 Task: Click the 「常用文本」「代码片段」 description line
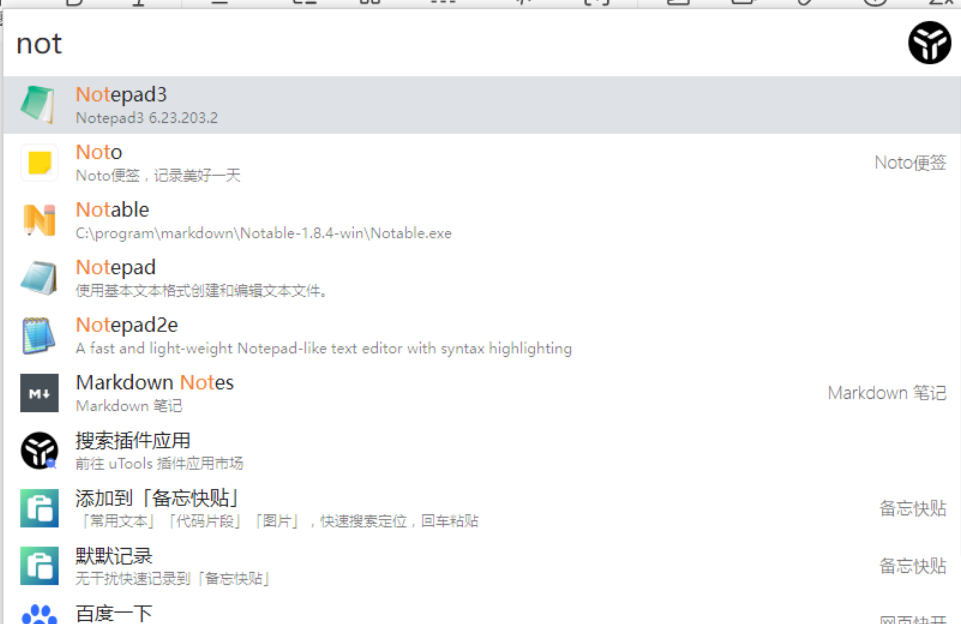(x=277, y=521)
